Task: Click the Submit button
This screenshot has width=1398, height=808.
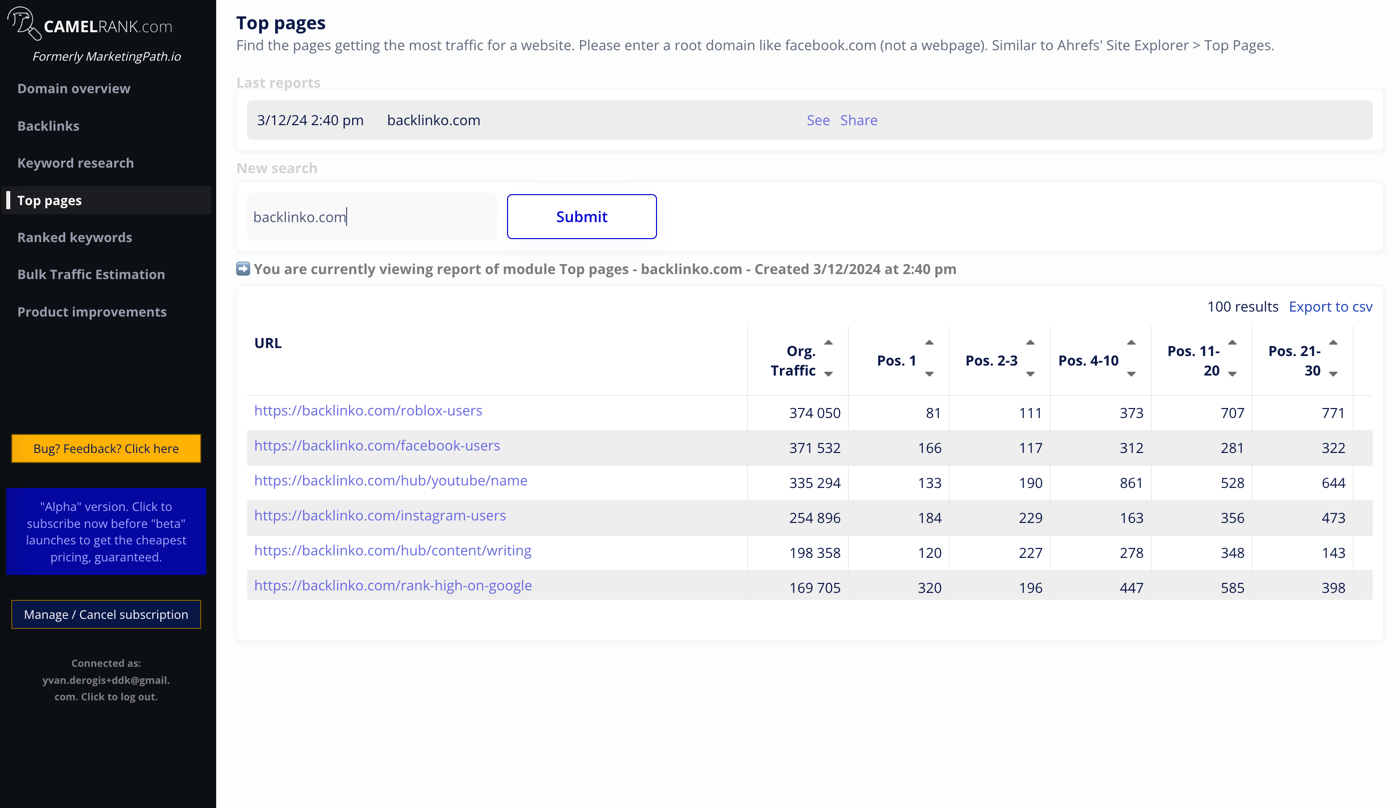Action: tap(582, 216)
